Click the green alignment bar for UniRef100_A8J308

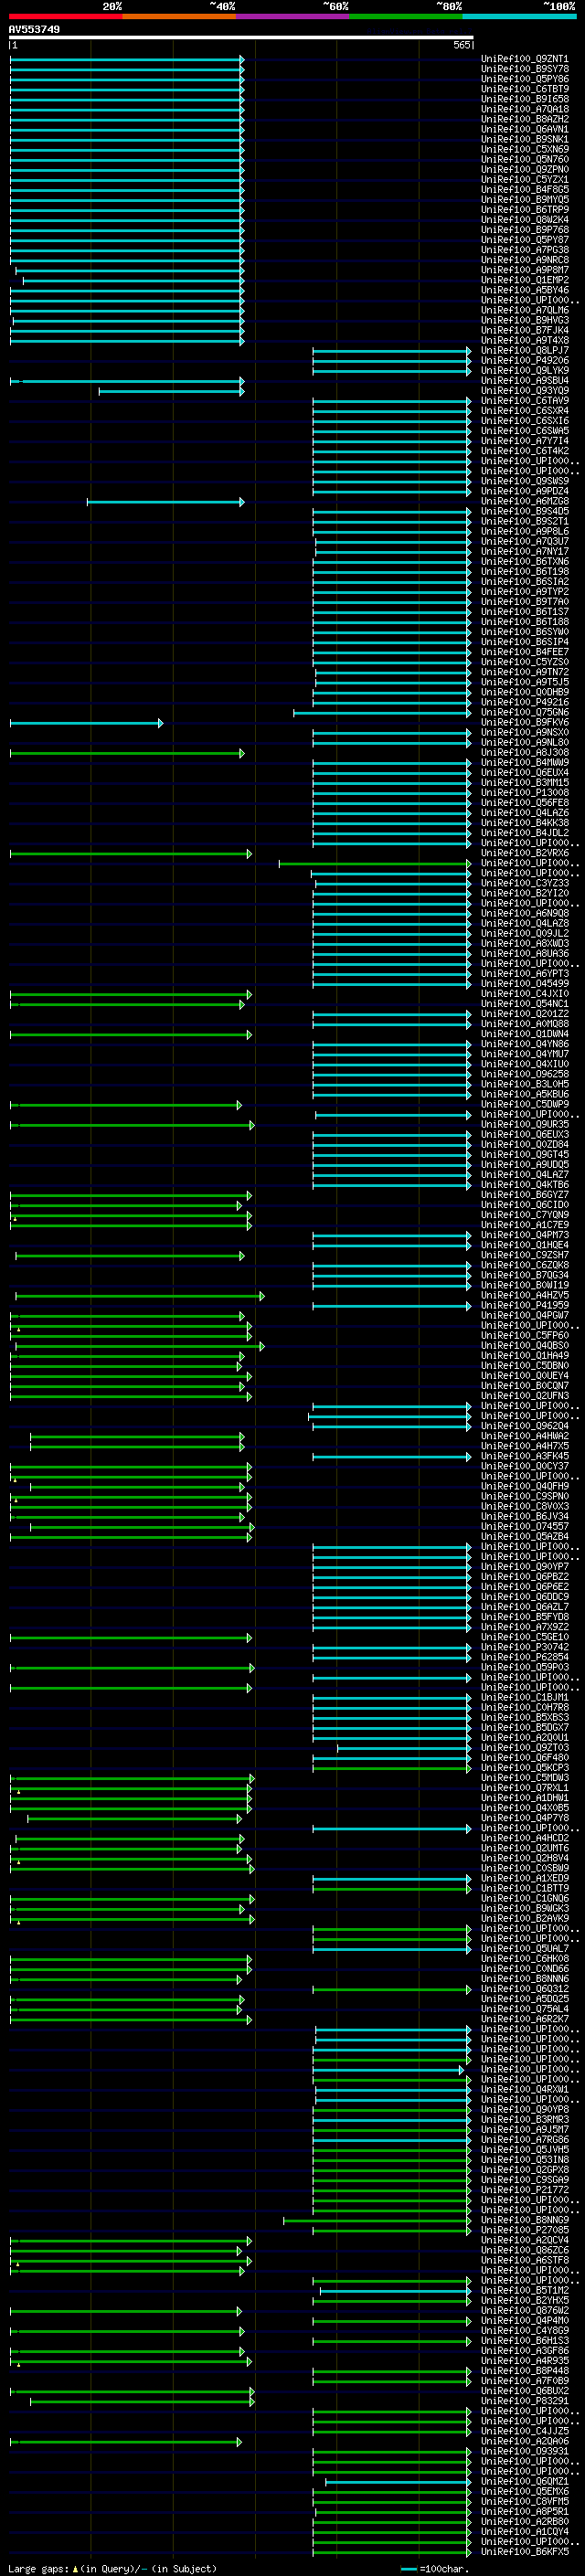pyautogui.click(x=126, y=753)
